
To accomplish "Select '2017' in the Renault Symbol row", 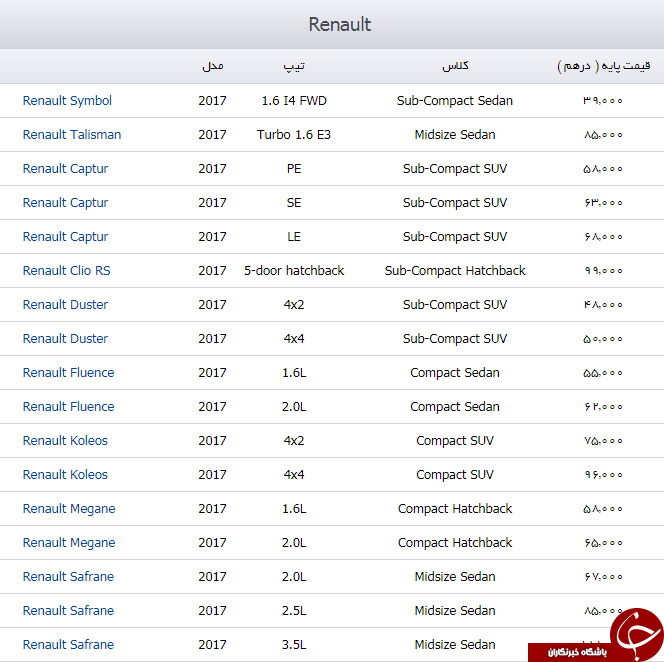I will tap(212, 101).
